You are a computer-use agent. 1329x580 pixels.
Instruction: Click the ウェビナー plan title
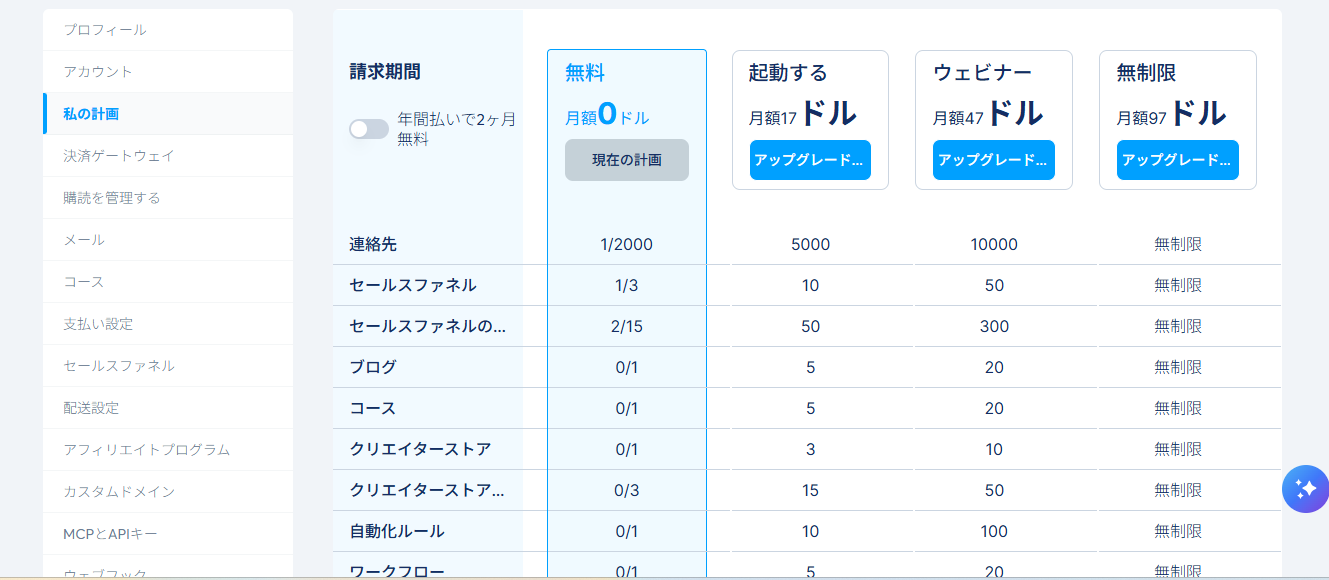[x=982, y=73]
